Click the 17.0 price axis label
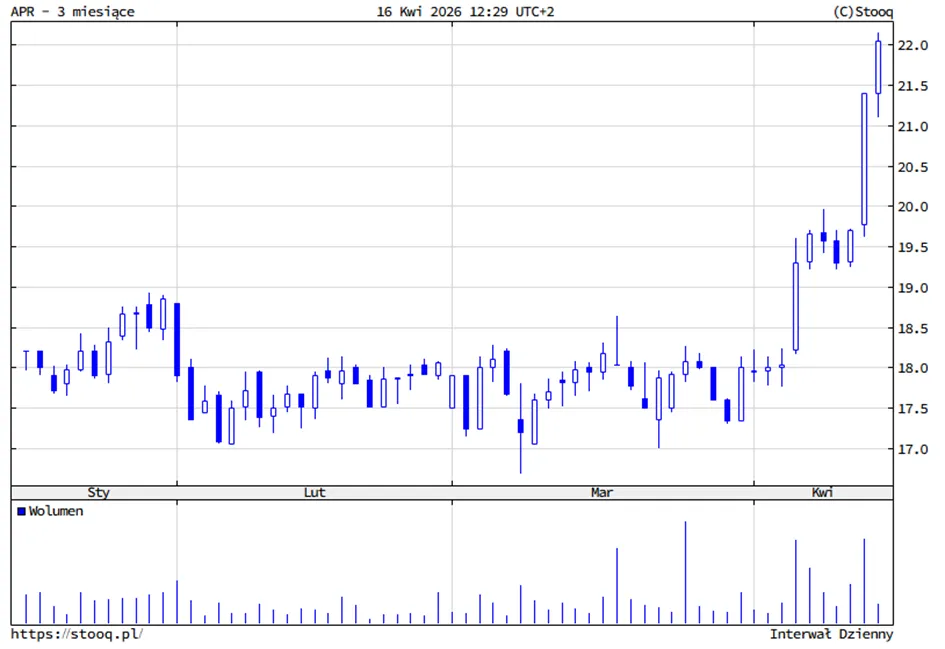945x649 pixels. (912, 449)
